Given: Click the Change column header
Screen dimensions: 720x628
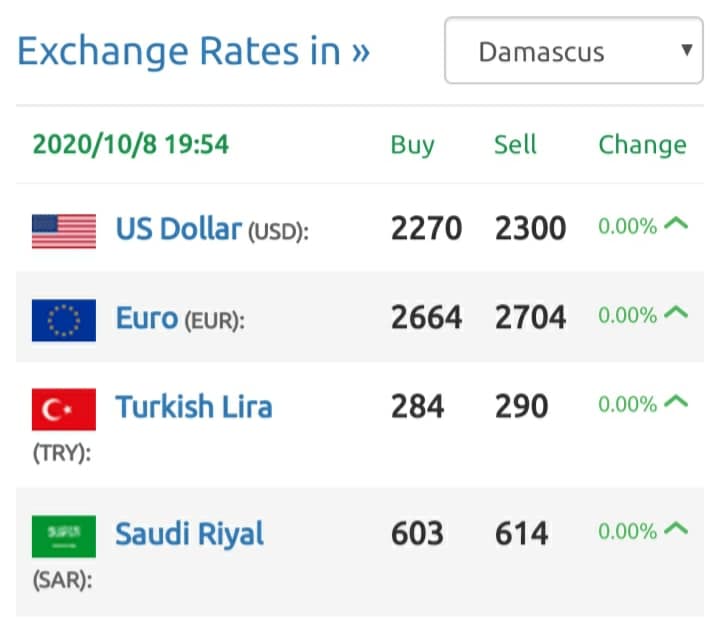Looking at the screenshot, I should tap(642, 146).
